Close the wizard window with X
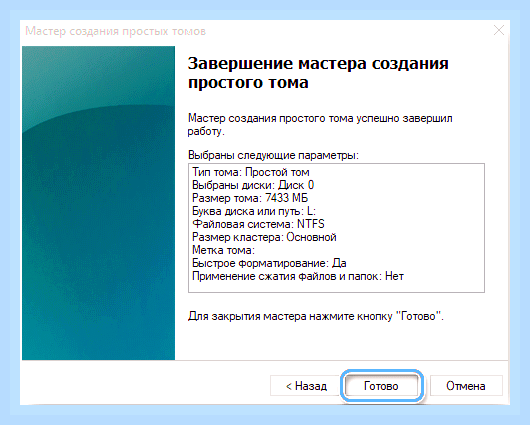The width and height of the screenshot is (530, 425). coord(499,30)
